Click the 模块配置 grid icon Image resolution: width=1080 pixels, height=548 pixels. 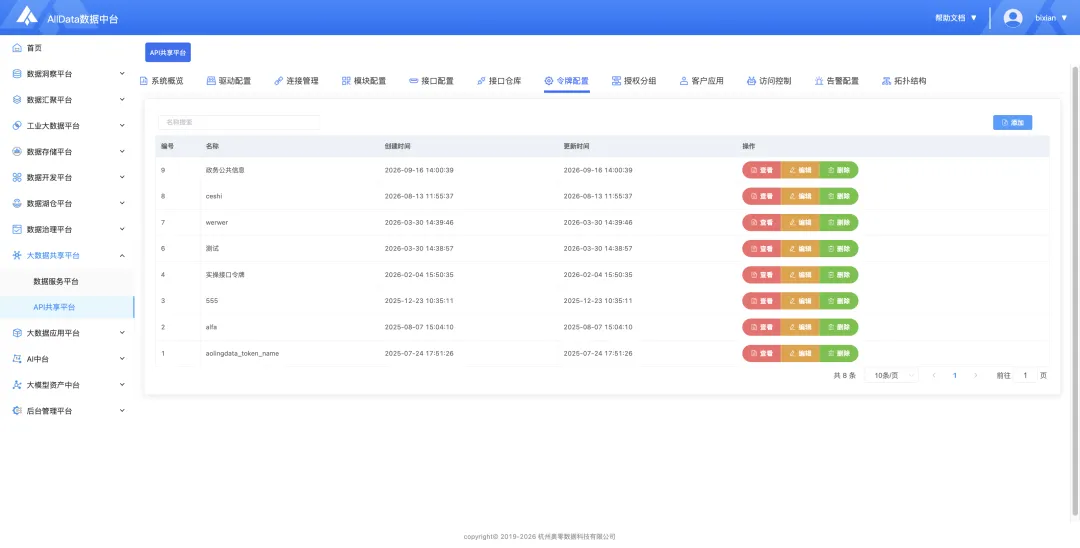coord(346,81)
